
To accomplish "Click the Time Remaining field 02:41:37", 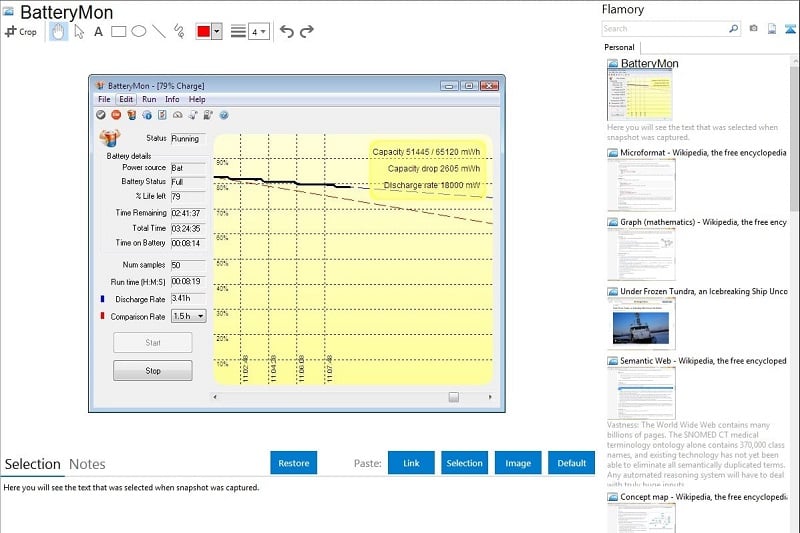I will [188, 213].
